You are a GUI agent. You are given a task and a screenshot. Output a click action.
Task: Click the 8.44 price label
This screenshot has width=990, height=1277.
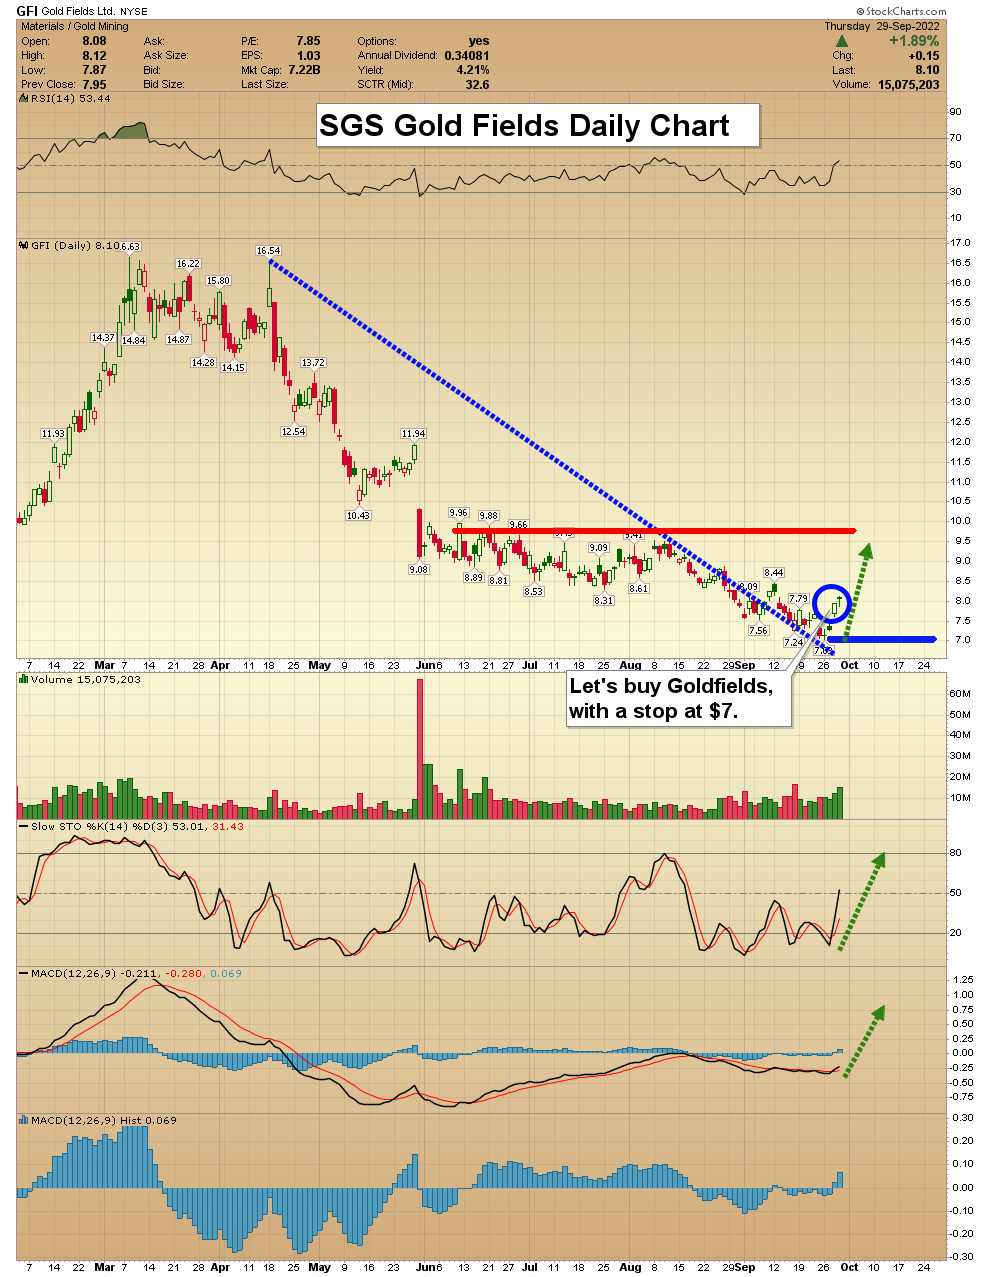pyautogui.click(x=774, y=573)
